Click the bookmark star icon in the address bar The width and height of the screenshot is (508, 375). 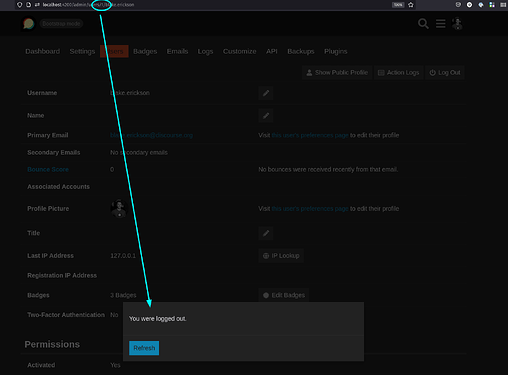(x=411, y=5)
